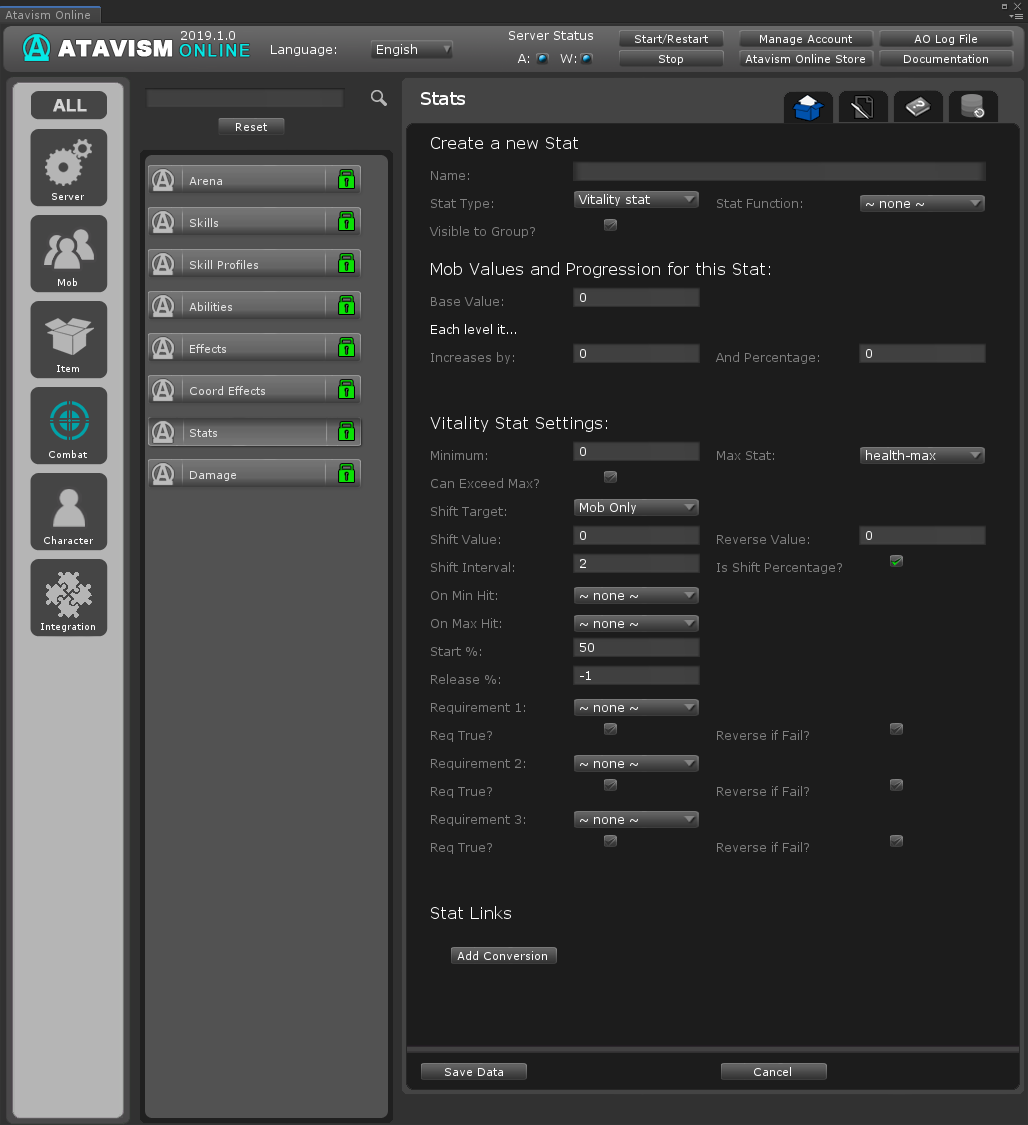Open the help book tab icon
The height and width of the screenshot is (1125, 1028).
[917, 106]
